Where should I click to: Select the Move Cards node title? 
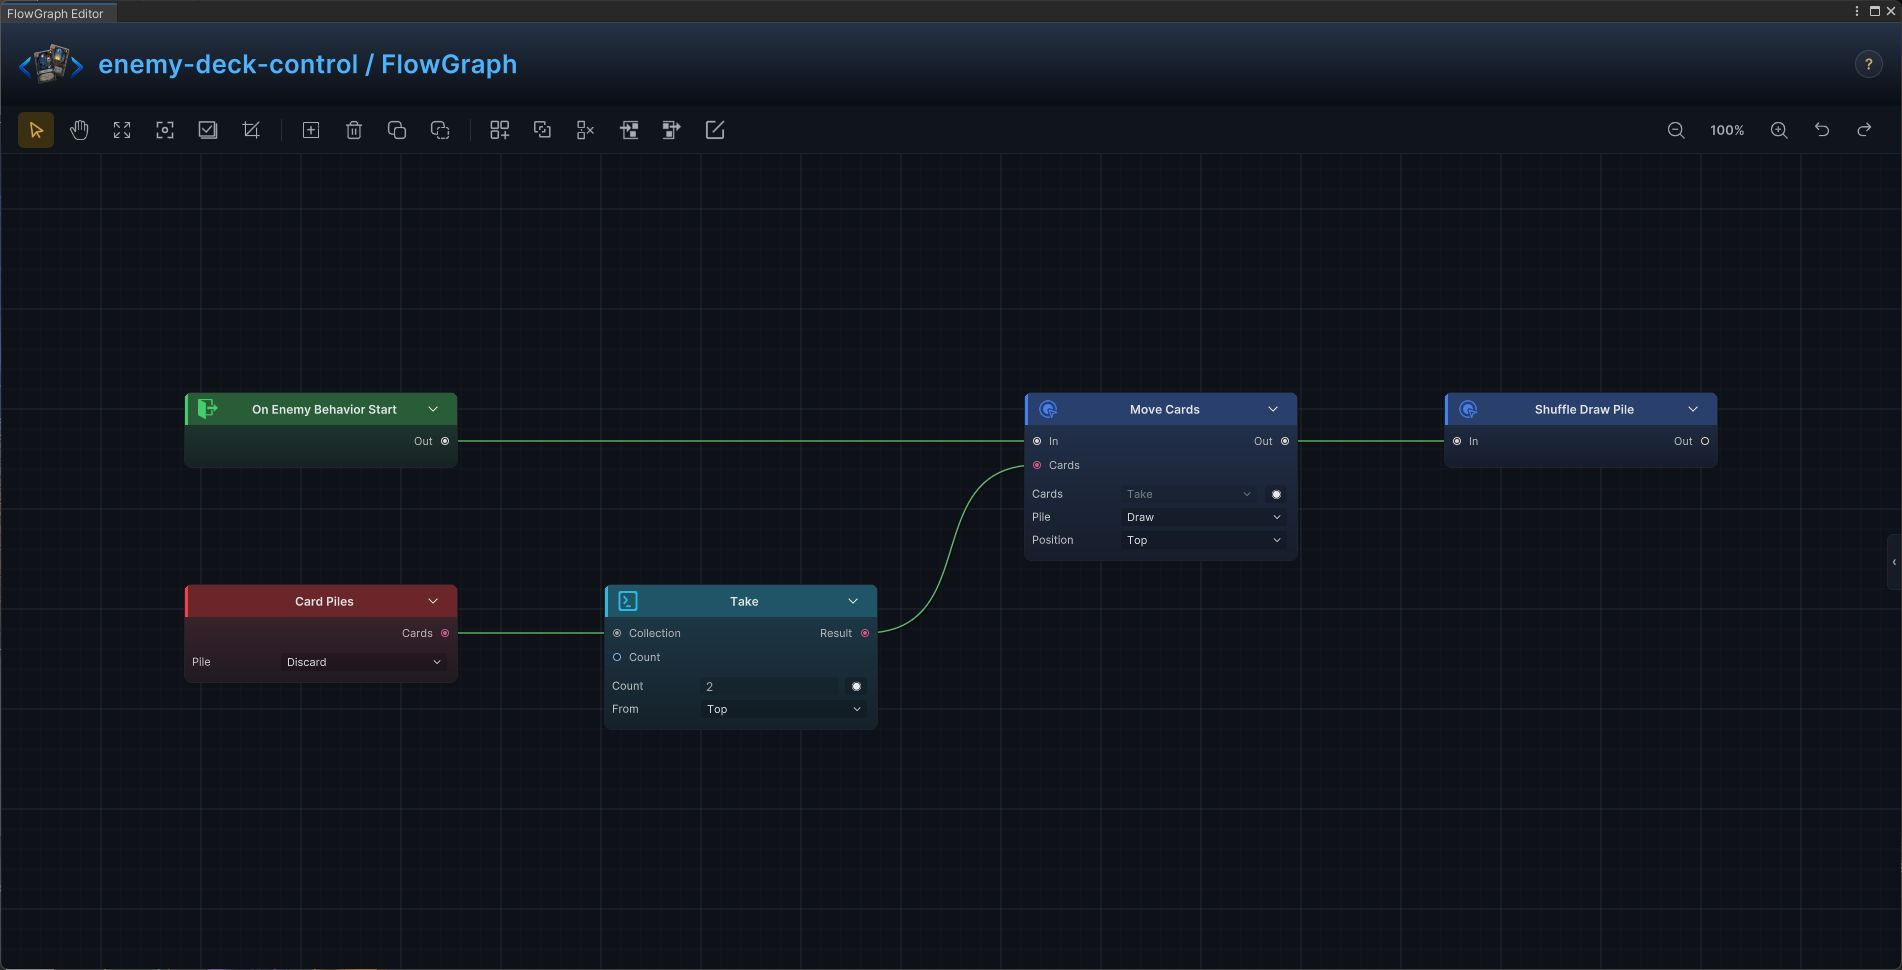[1165, 409]
